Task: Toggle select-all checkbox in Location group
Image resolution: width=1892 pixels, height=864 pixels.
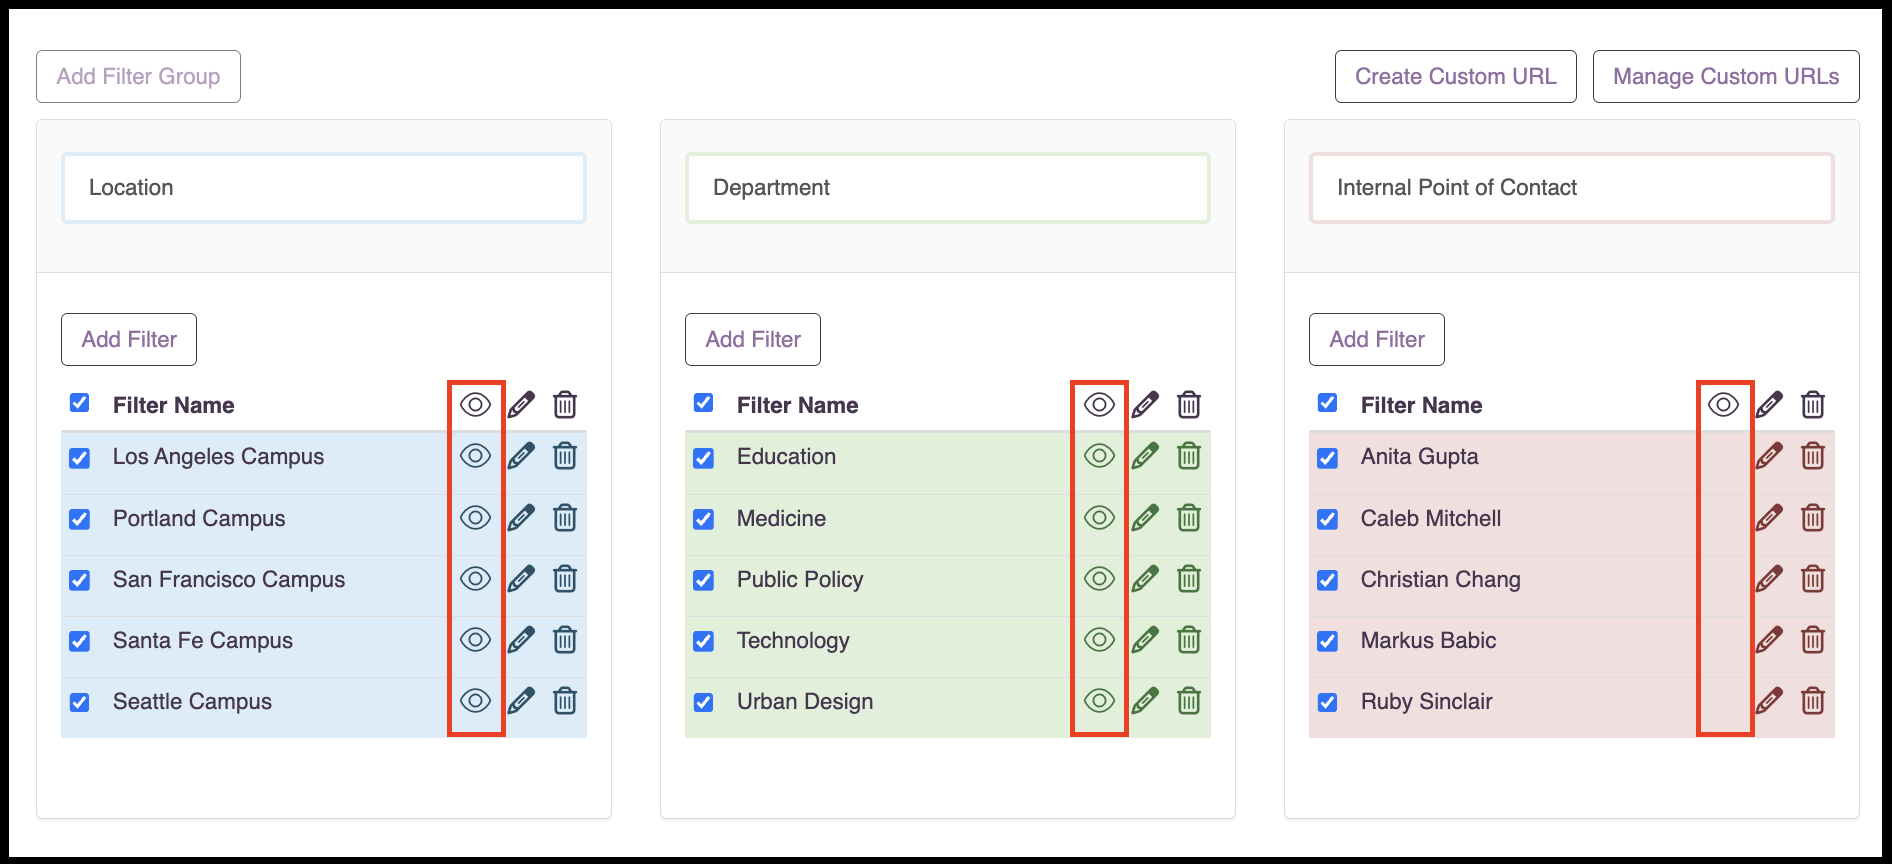Action: click(x=80, y=403)
